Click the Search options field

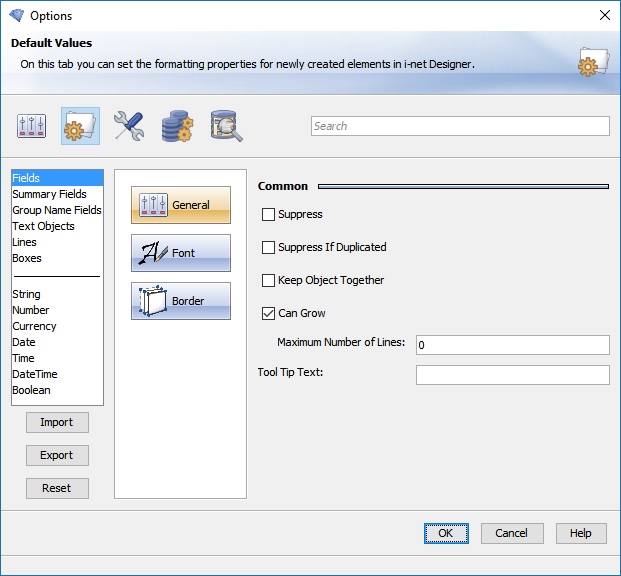[x=460, y=126]
